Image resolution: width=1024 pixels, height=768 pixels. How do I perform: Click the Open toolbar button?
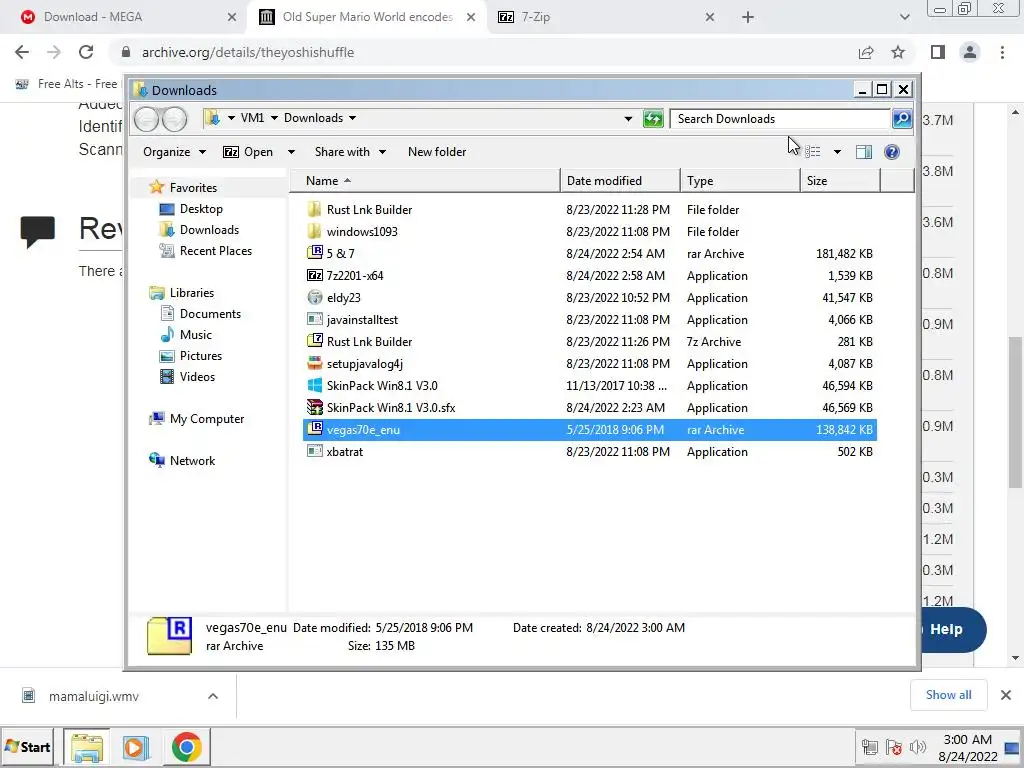(249, 152)
